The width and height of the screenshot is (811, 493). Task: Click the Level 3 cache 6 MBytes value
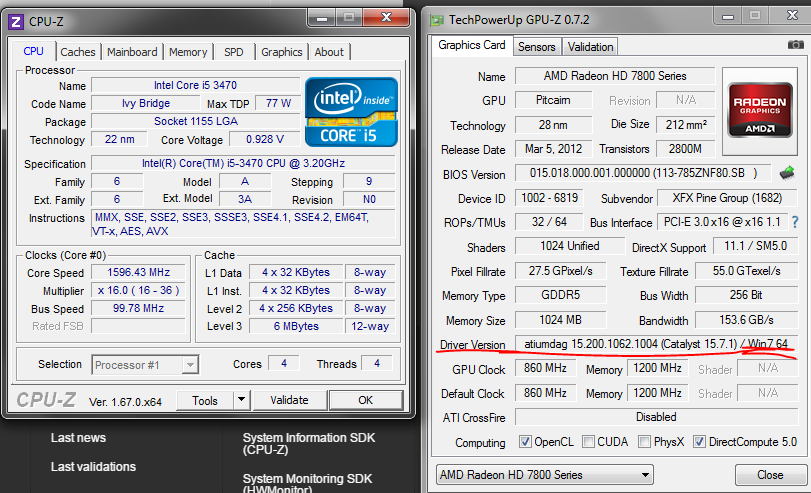coord(296,326)
